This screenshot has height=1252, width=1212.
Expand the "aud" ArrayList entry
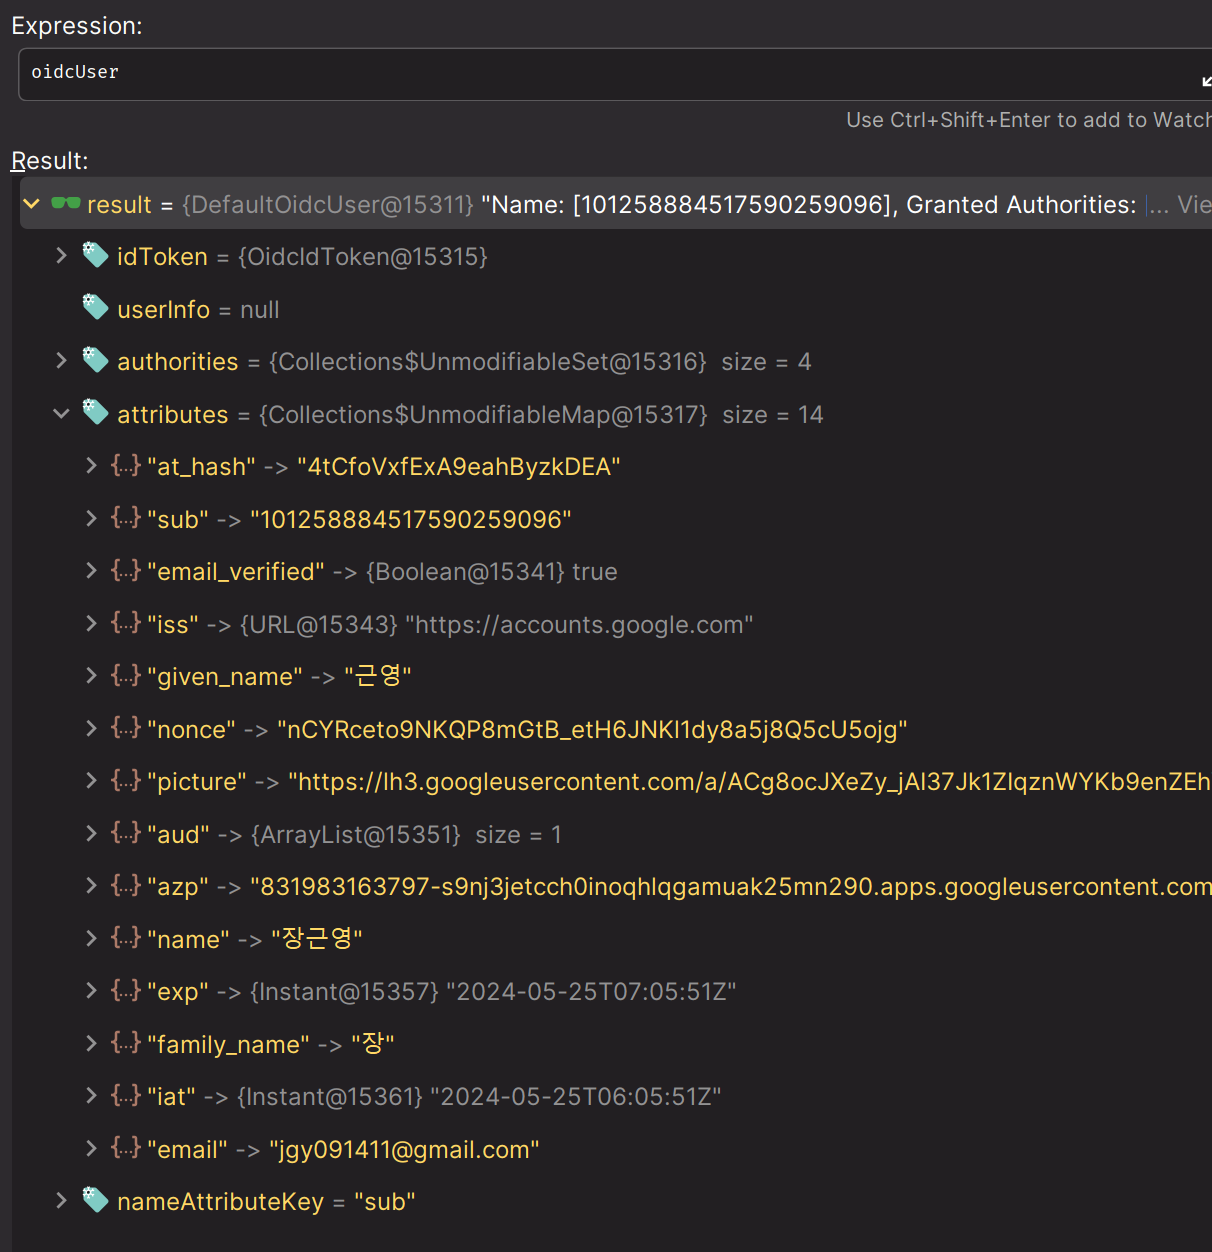(x=92, y=833)
